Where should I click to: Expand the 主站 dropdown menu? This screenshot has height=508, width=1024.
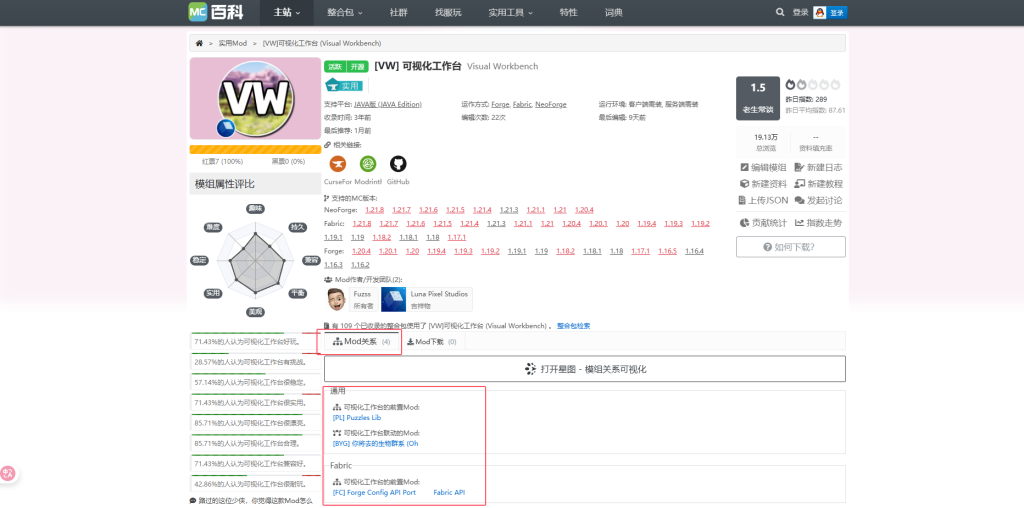[x=288, y=12]
